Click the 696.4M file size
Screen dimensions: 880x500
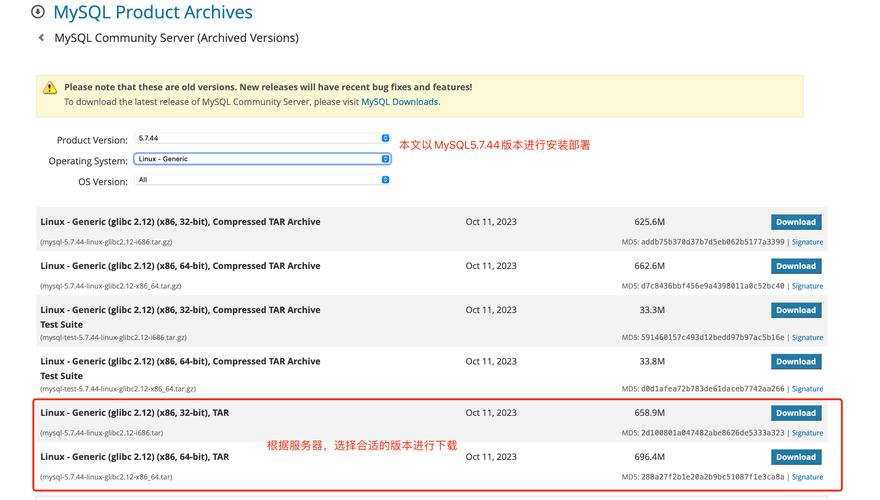point(649,457)
